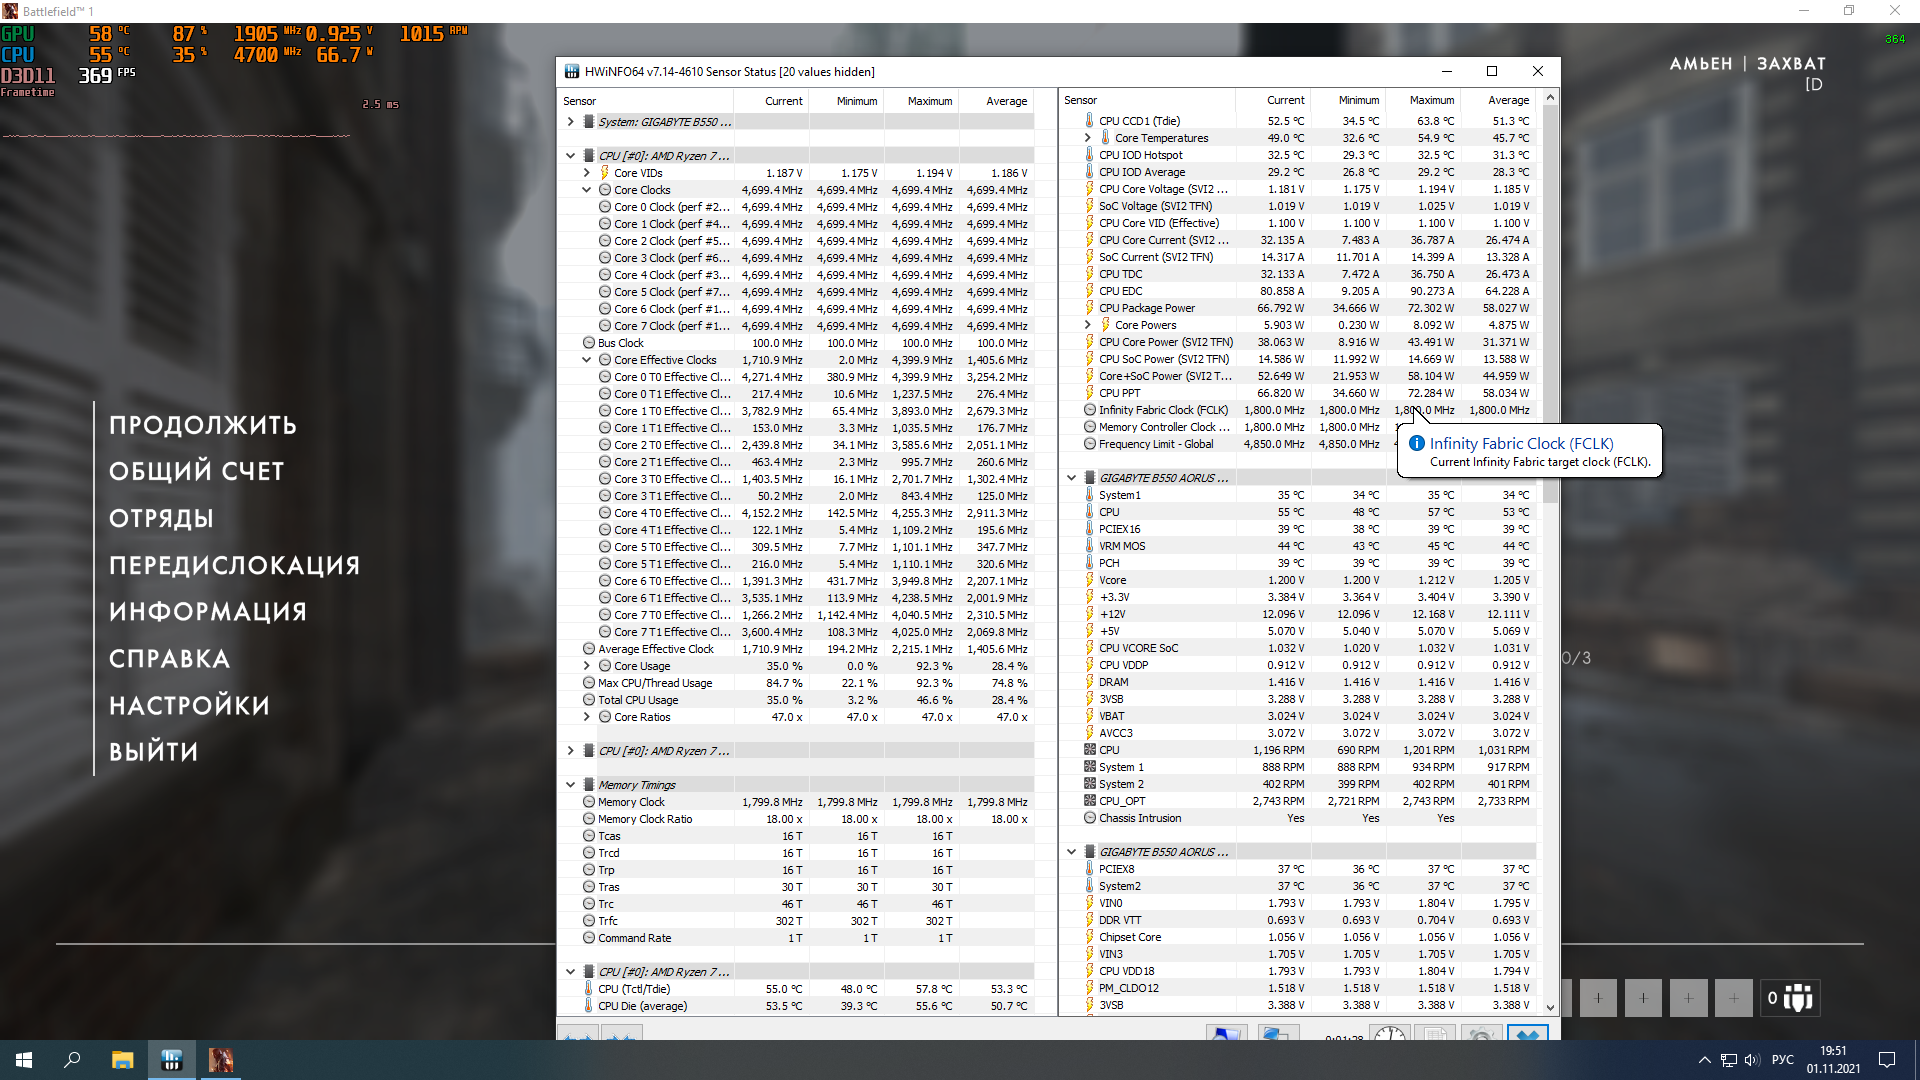The height and width of the screenshot is (1080, 1920).
Task: Open HWiNFO sensor settings gear icon
Action: [x=1480, y=1034]
